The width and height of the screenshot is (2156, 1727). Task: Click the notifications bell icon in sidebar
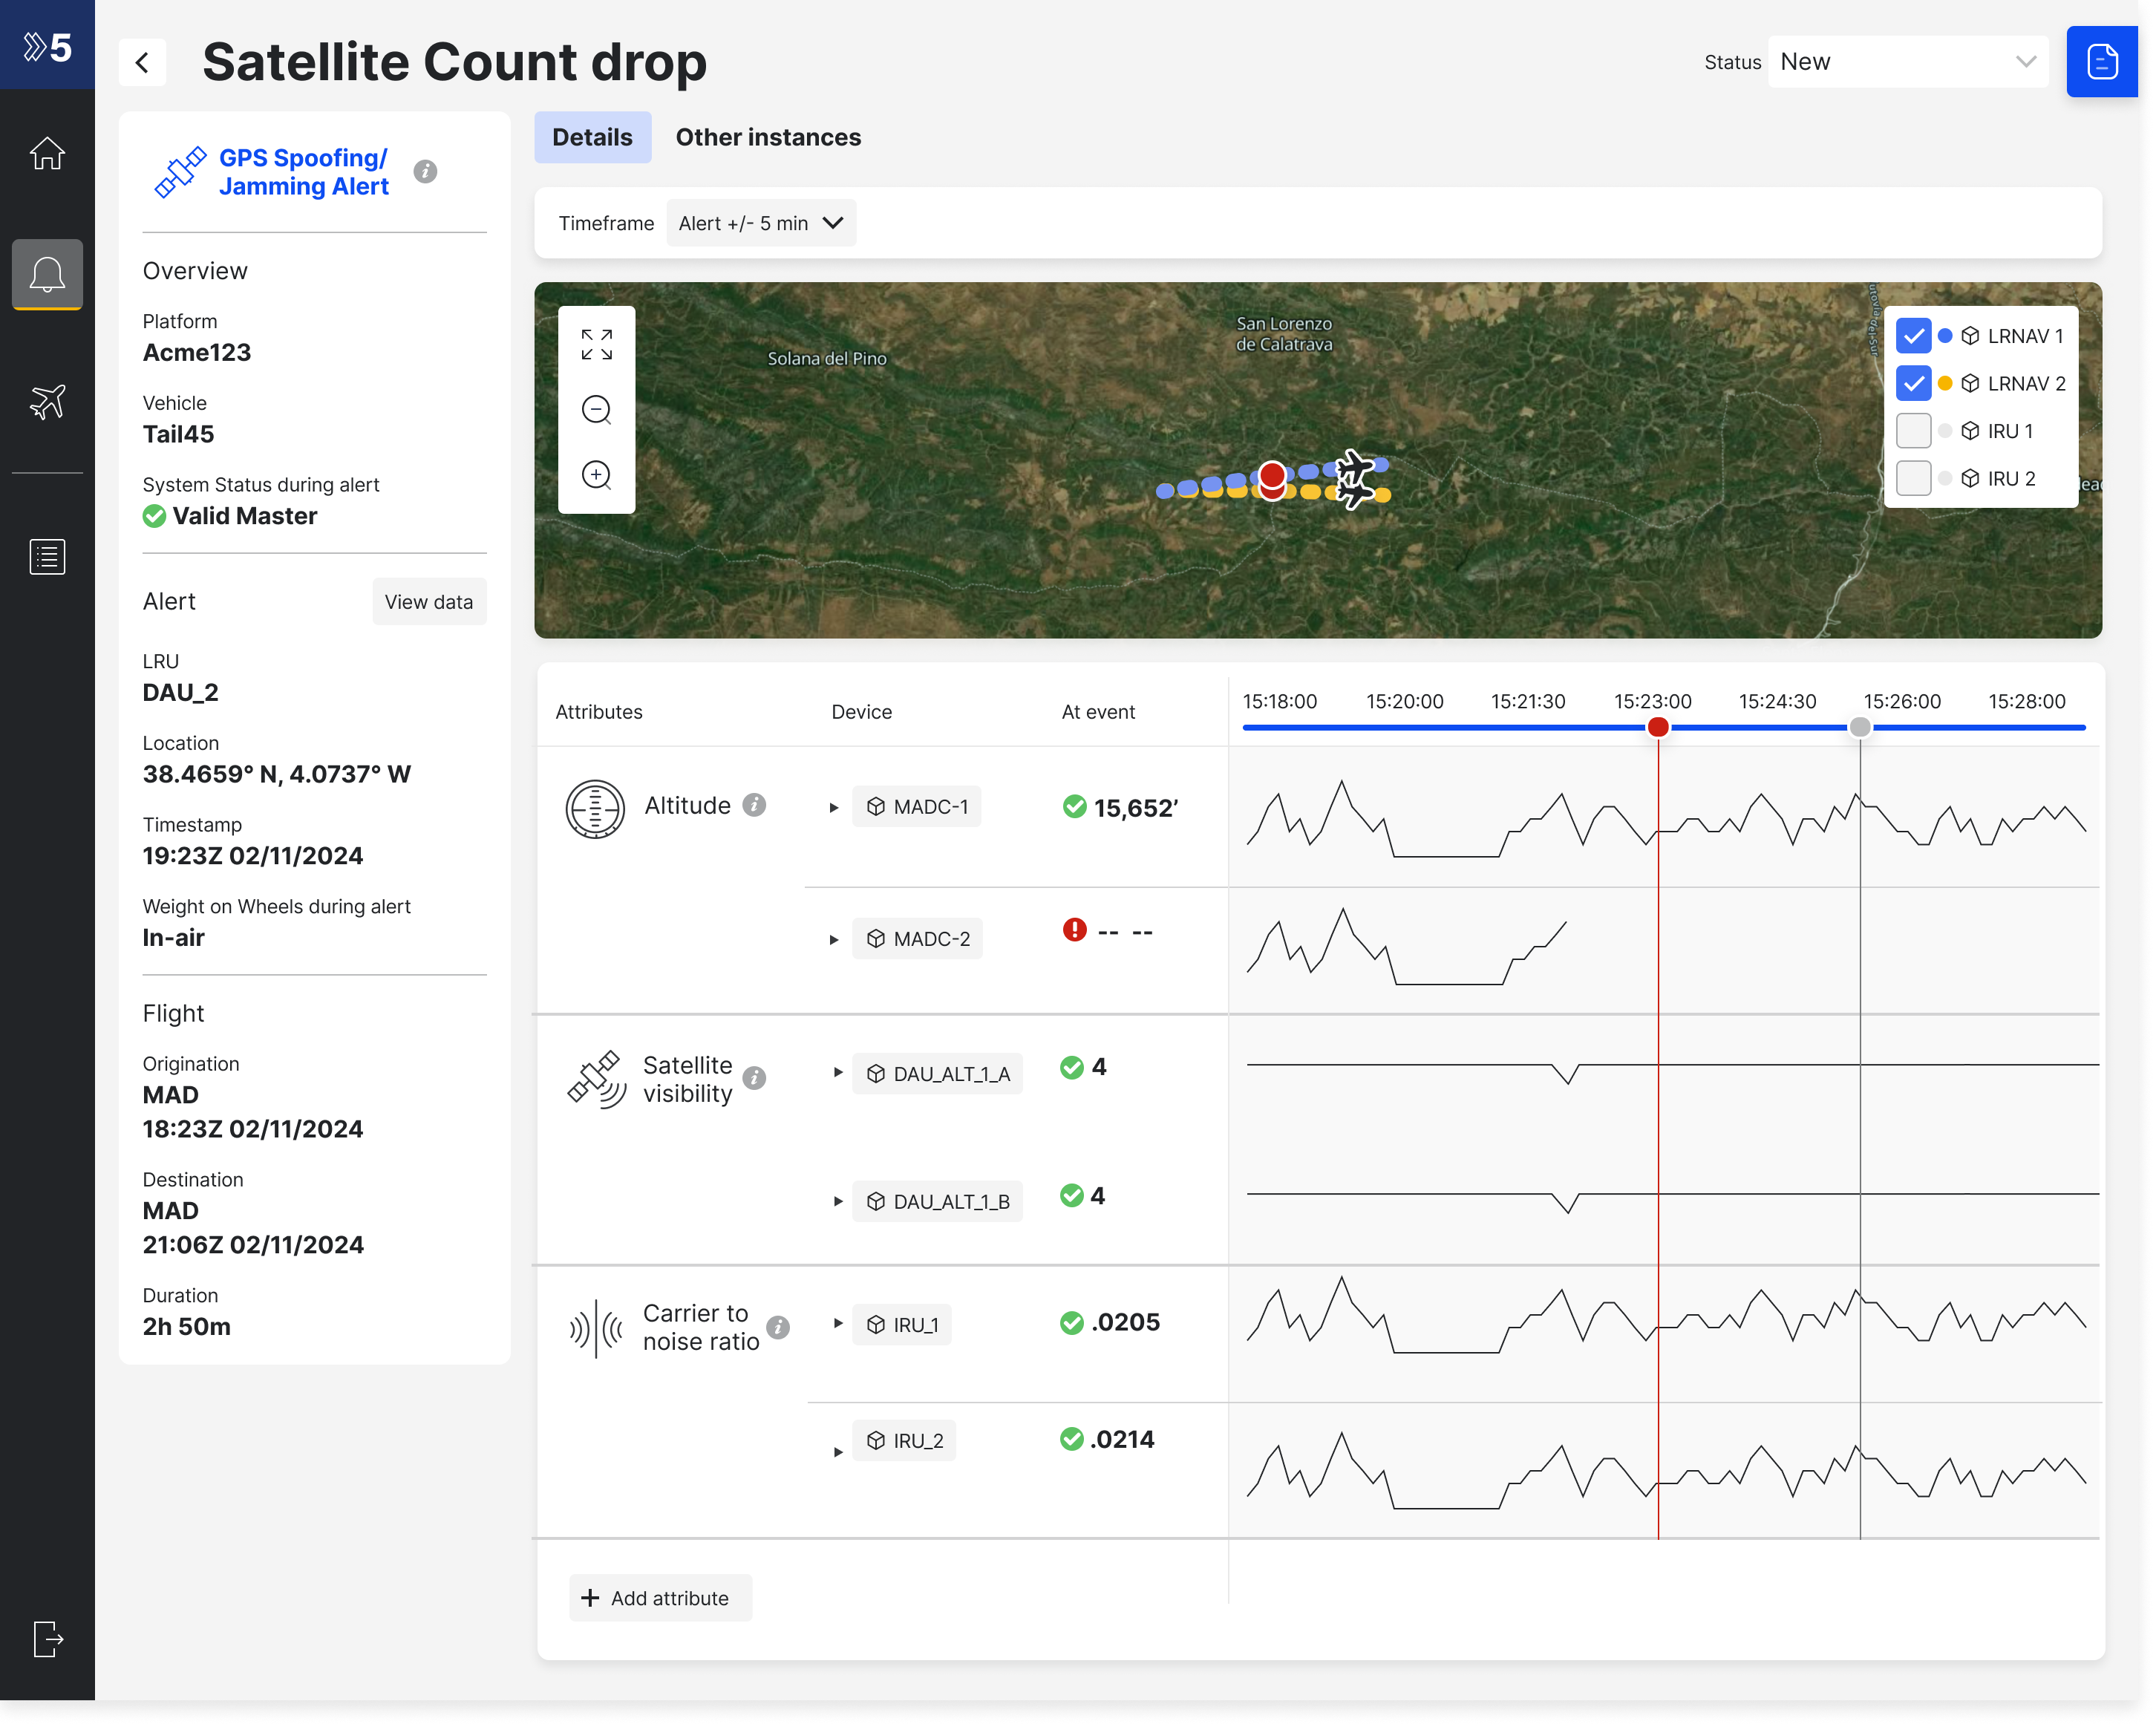point(48,275)
